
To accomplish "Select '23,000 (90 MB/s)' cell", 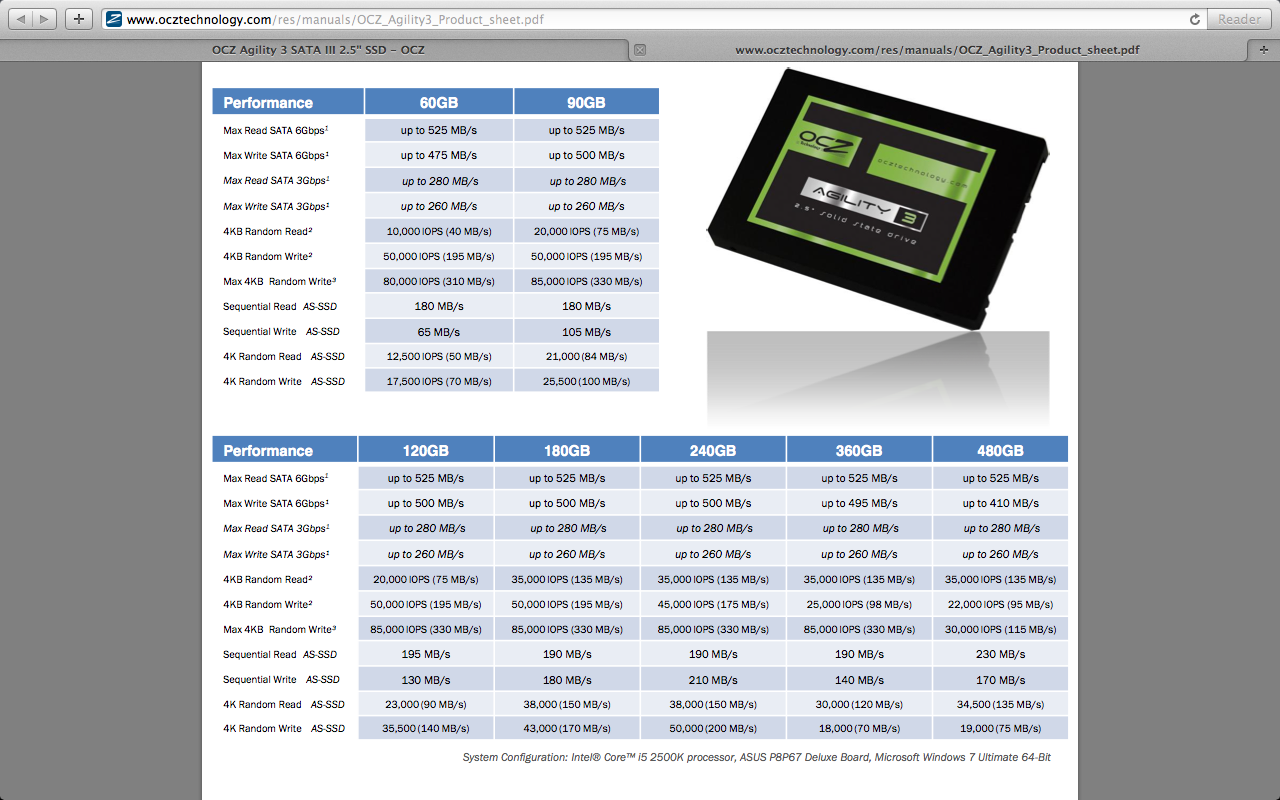I will click(x=425, y=704).
